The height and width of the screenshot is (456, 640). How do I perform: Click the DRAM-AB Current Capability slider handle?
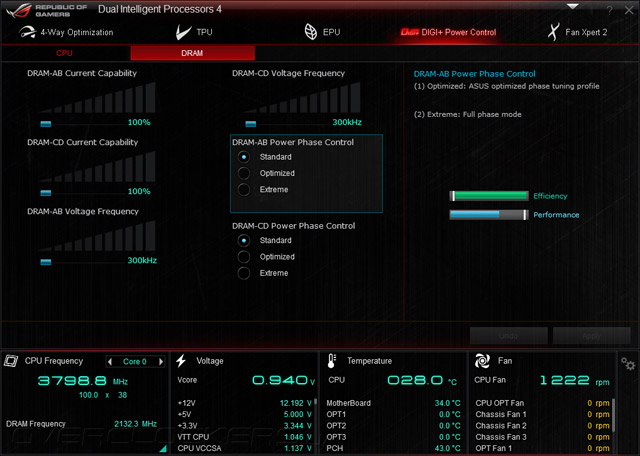[x=46, y=124]
